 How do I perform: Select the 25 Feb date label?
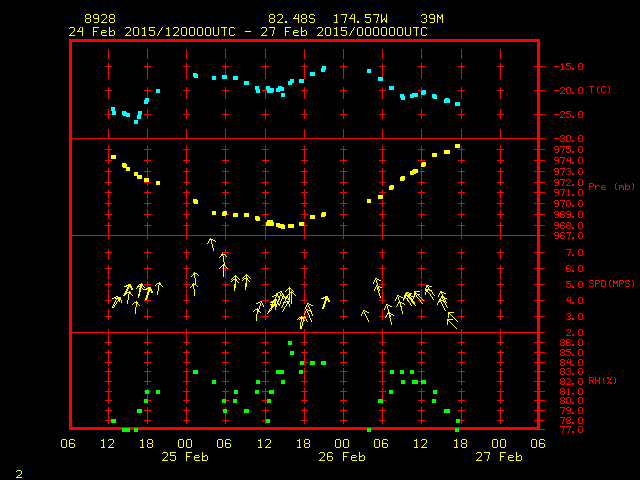(x=185, y=457)
